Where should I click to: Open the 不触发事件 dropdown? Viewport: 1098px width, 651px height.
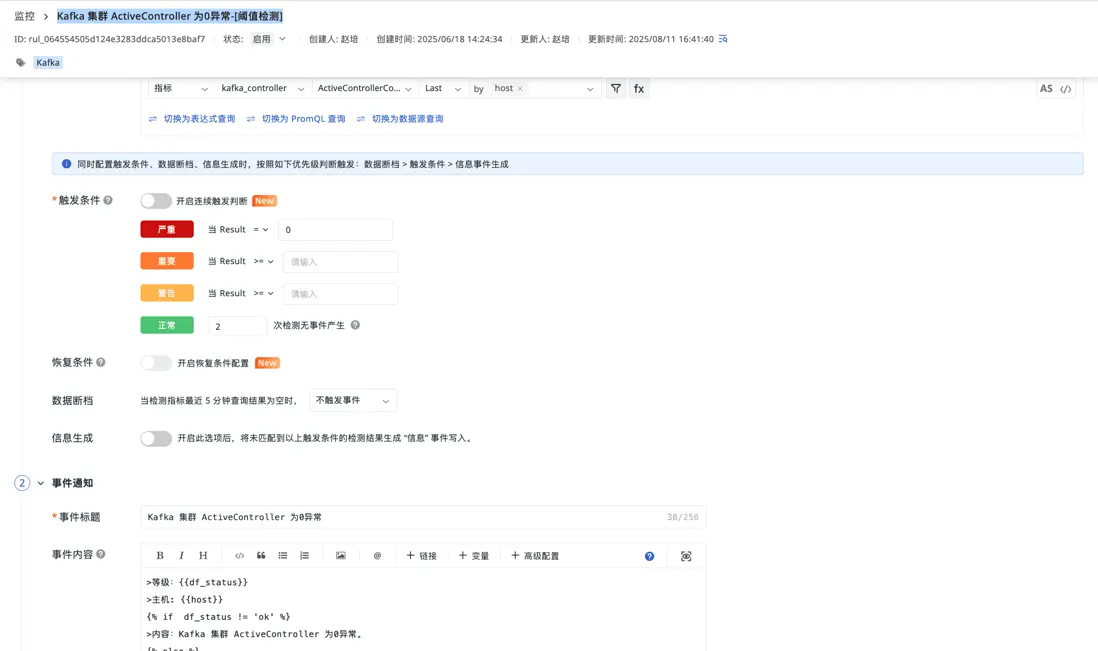[x=353, y=399]
